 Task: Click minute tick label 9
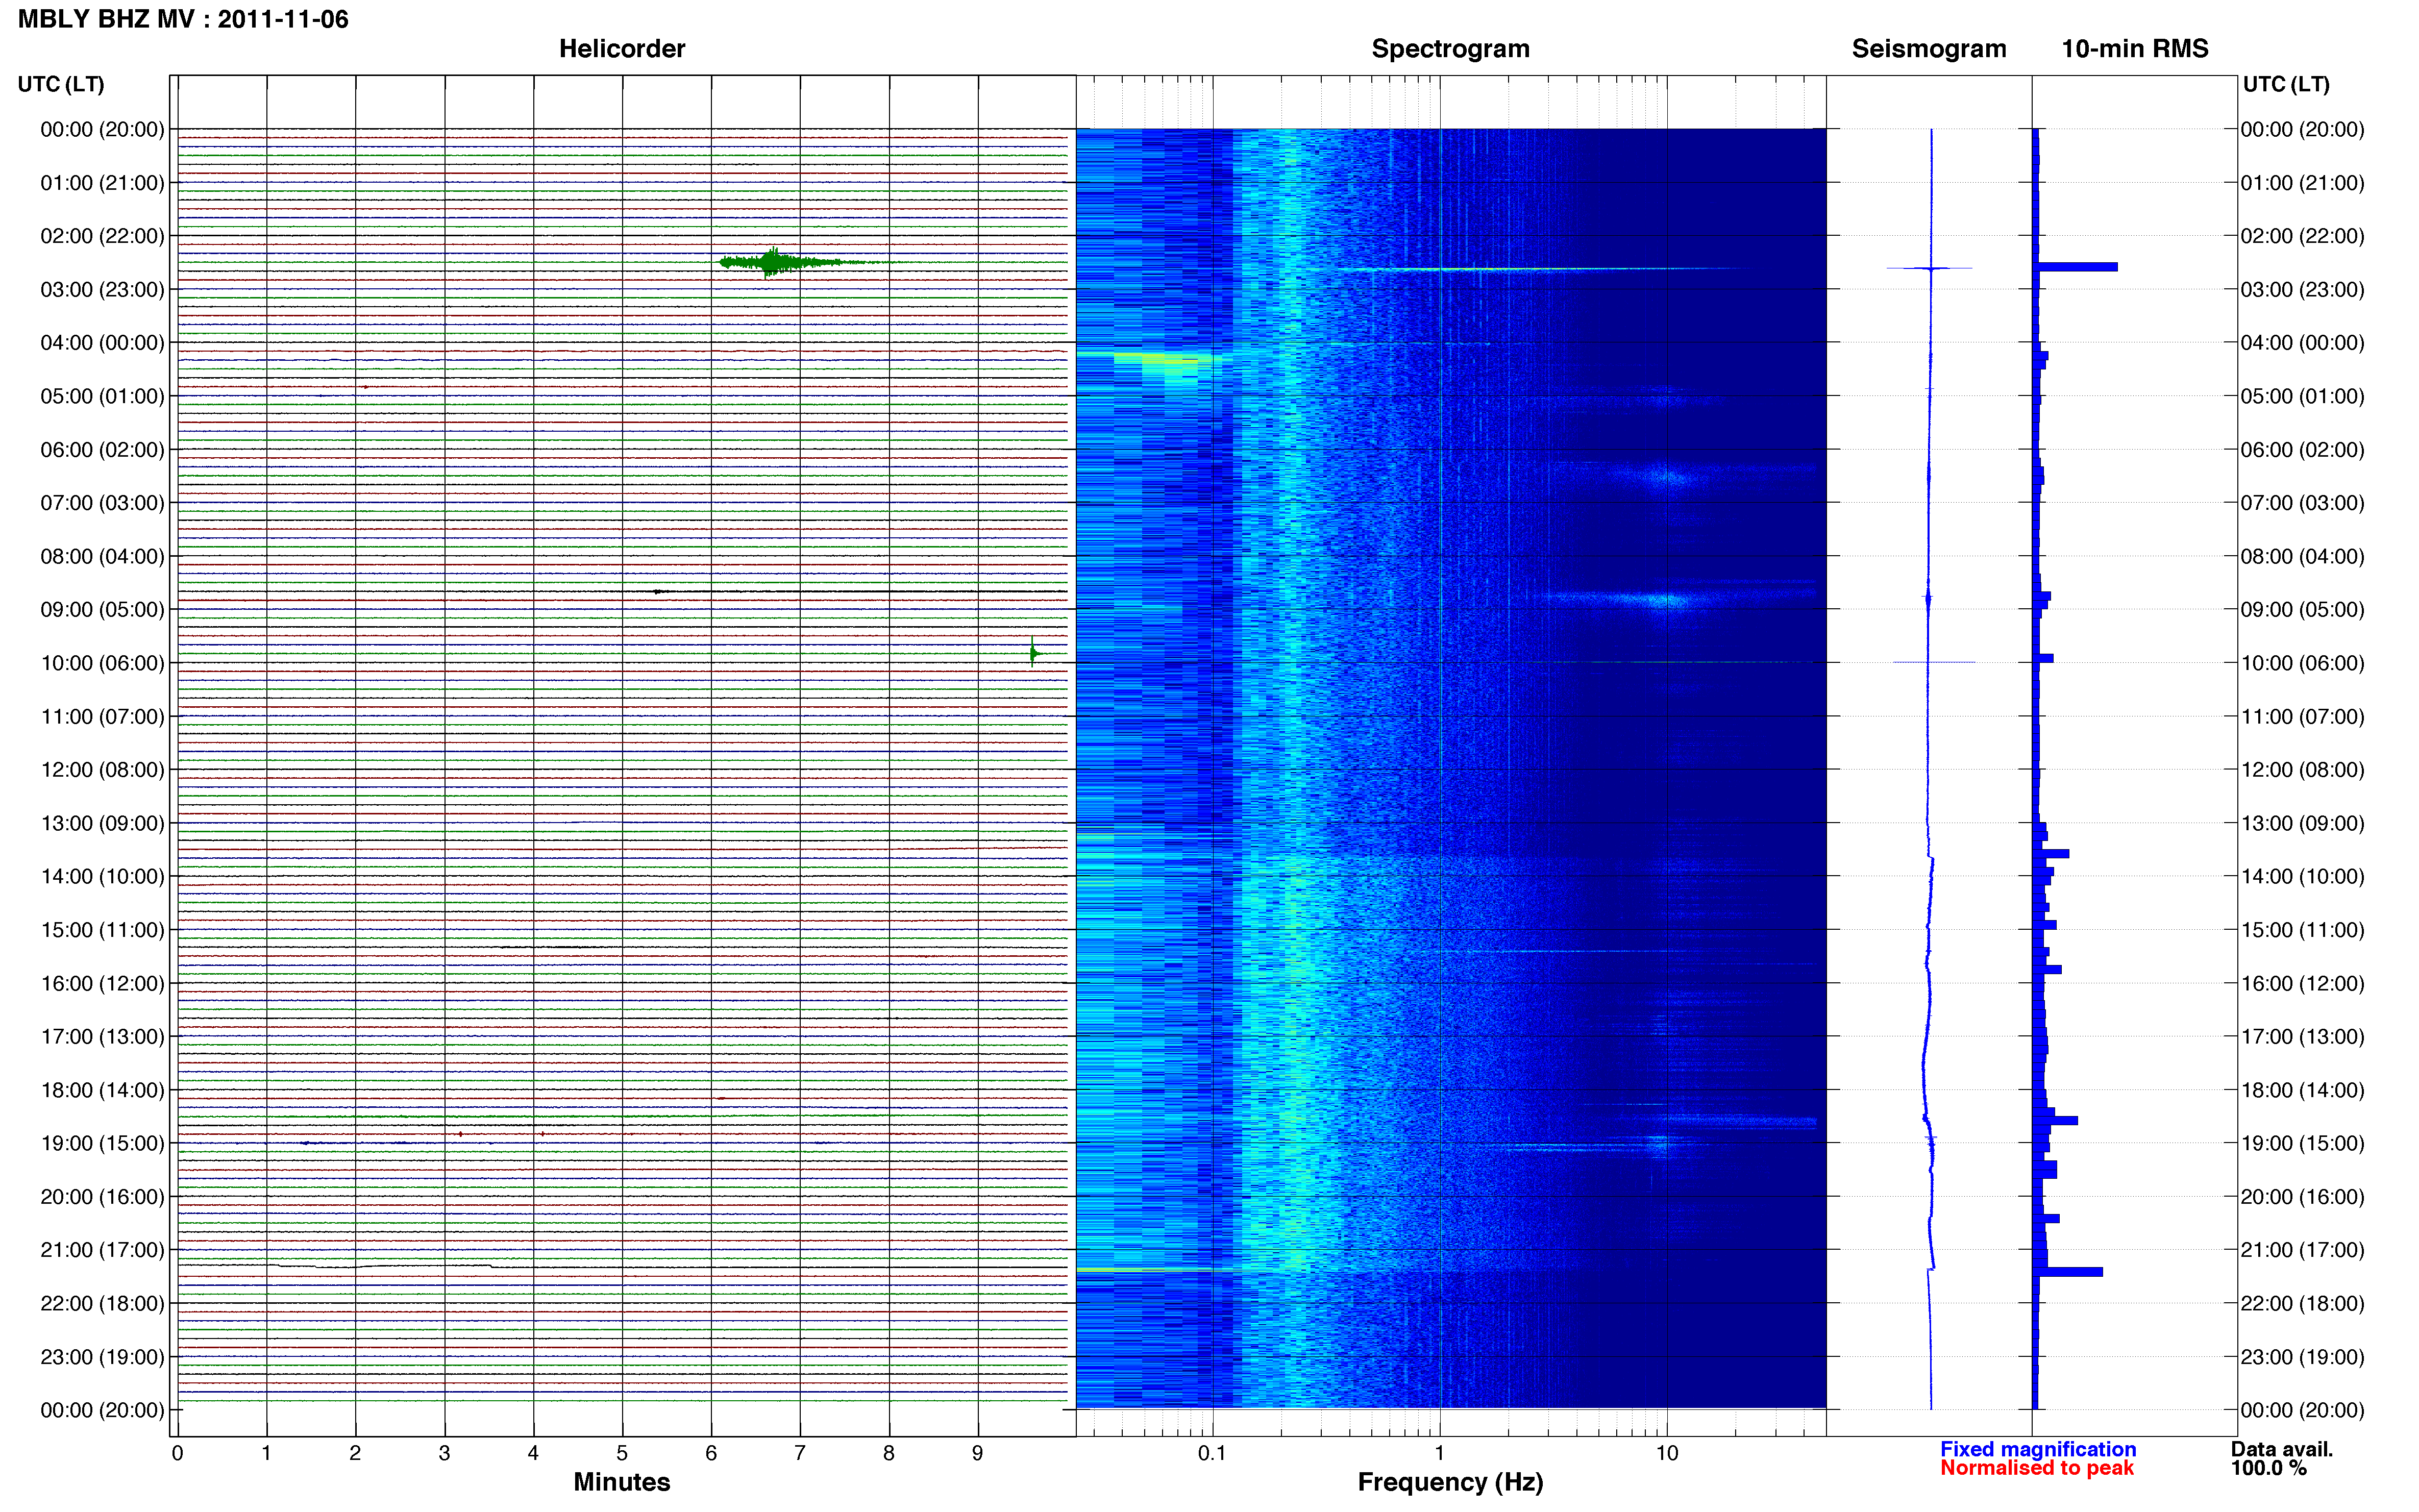click(977, 1453)
